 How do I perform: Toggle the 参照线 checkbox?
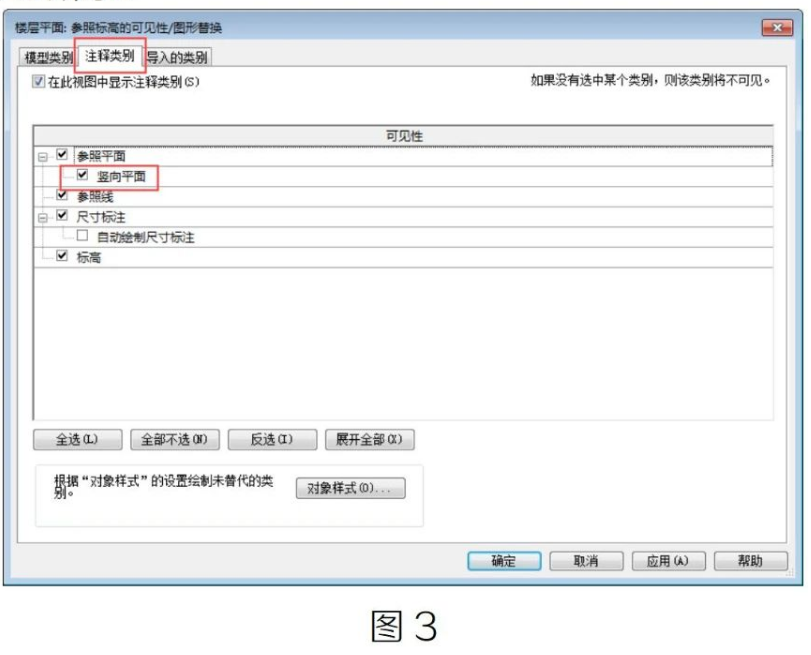[x=62, y=195]
